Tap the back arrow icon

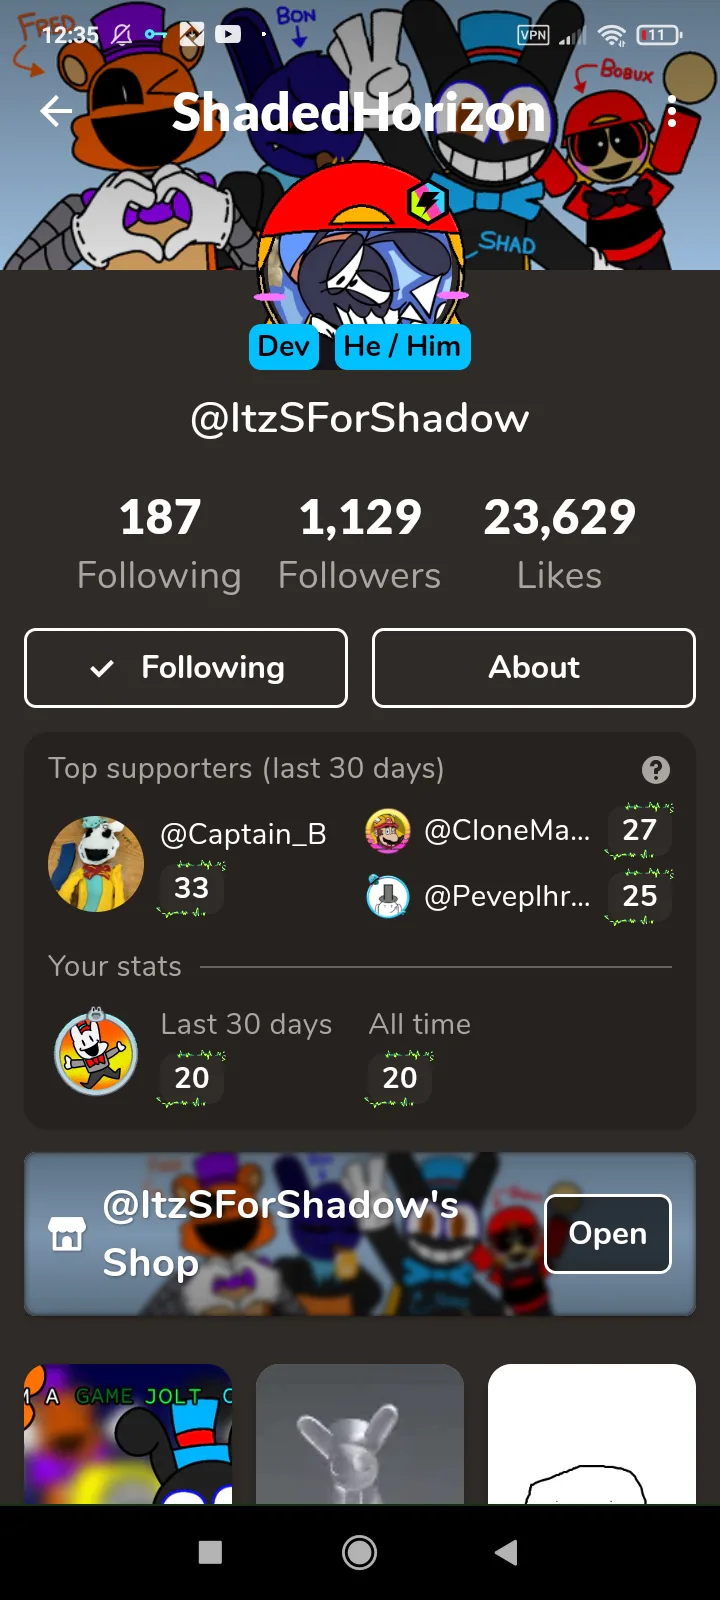(56, 112)
